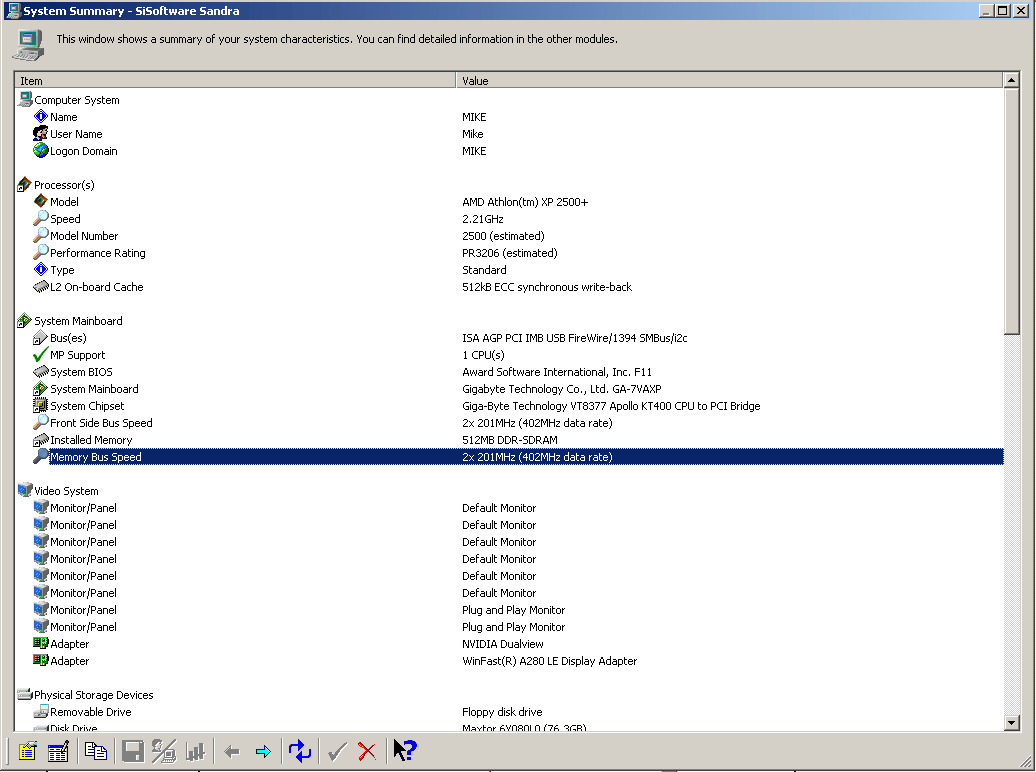The width and height of the screenshot is (1036, 772).
Task: Click the value PR3206 (estimated)
Action: pos(509,253)
